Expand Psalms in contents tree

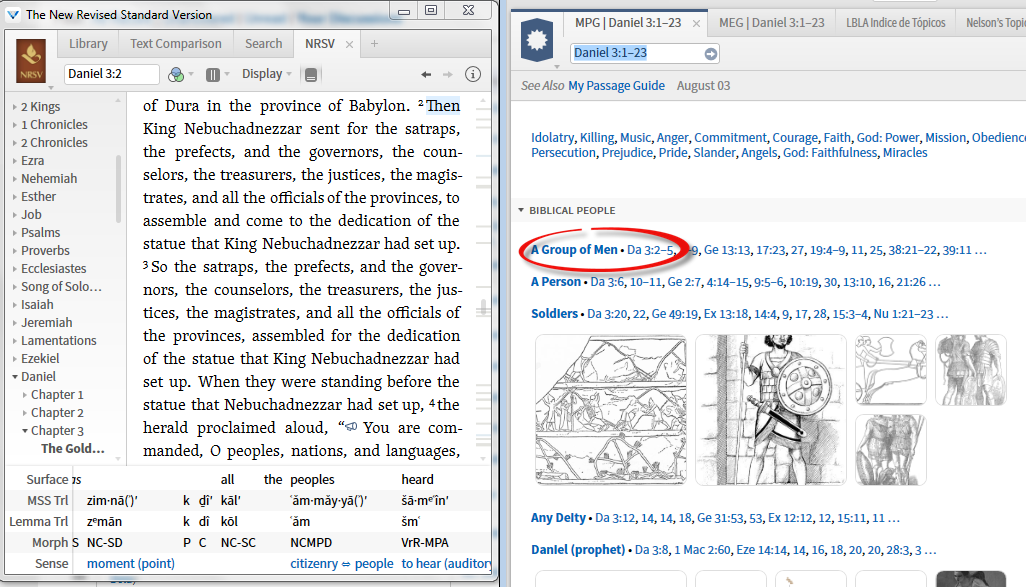click(15, 232)
